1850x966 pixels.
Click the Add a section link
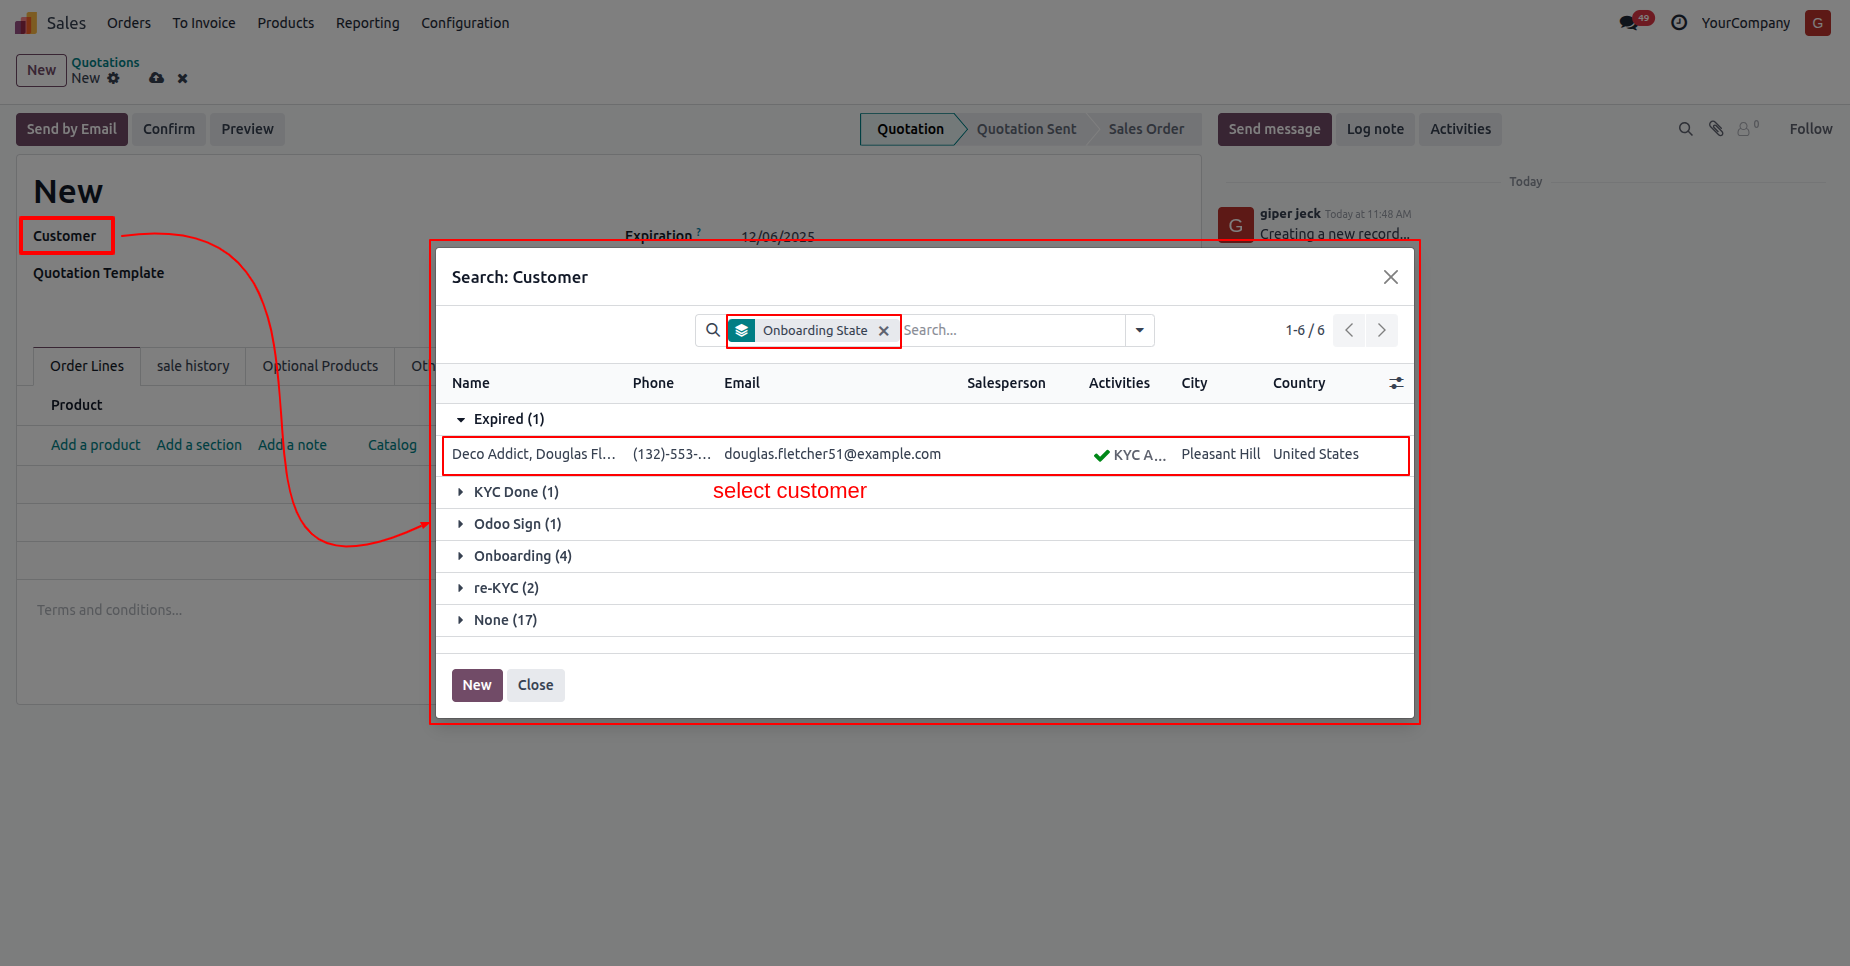click(199, 445)
